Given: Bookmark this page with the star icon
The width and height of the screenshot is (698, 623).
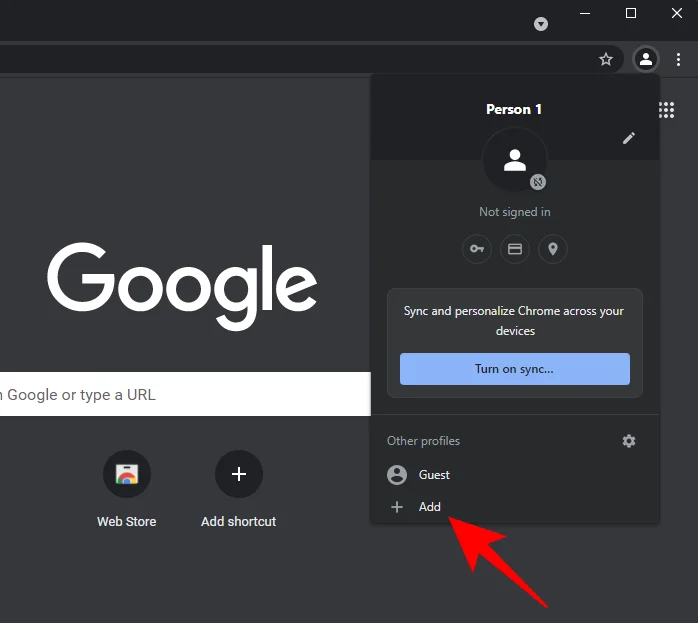Looking at the screenshot, I should click(x=605, y=59).
